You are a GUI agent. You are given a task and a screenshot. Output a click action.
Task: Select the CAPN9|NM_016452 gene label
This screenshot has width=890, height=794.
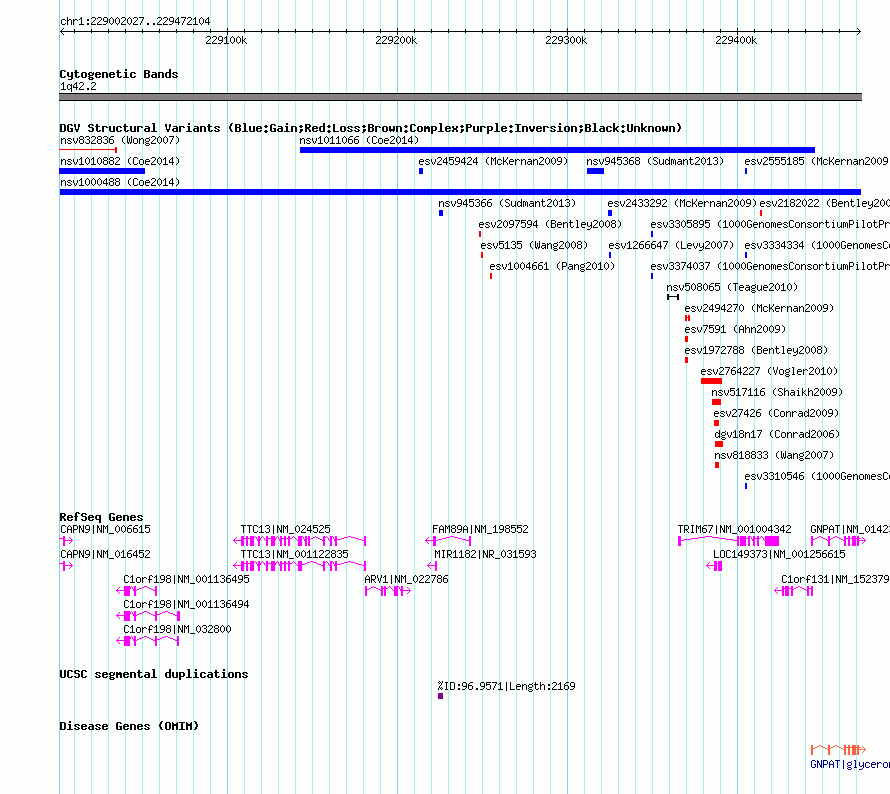click(105, 554)
